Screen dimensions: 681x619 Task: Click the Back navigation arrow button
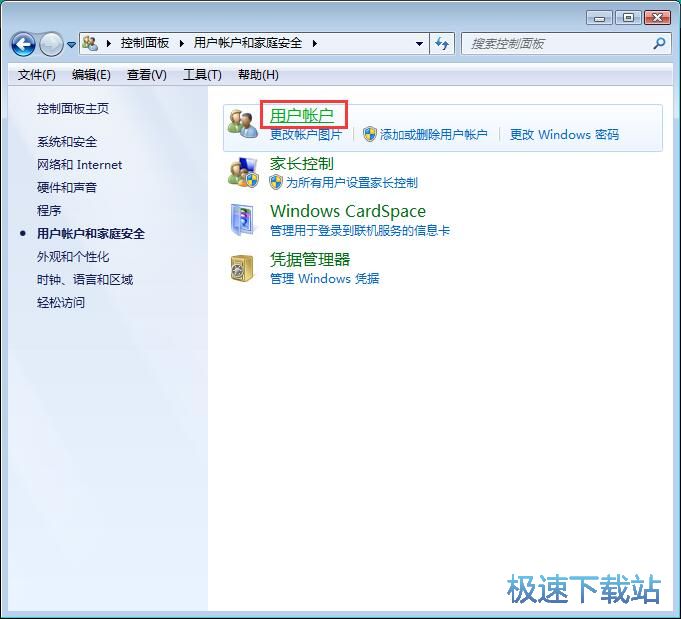23,44
